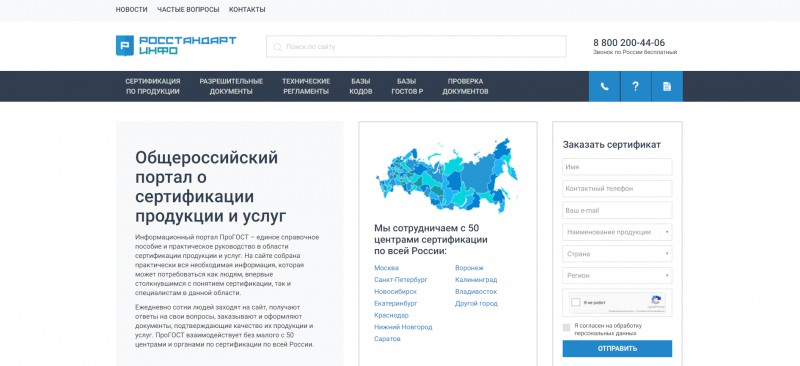Click the Заказать сертификат form heading

pos(612,144)
